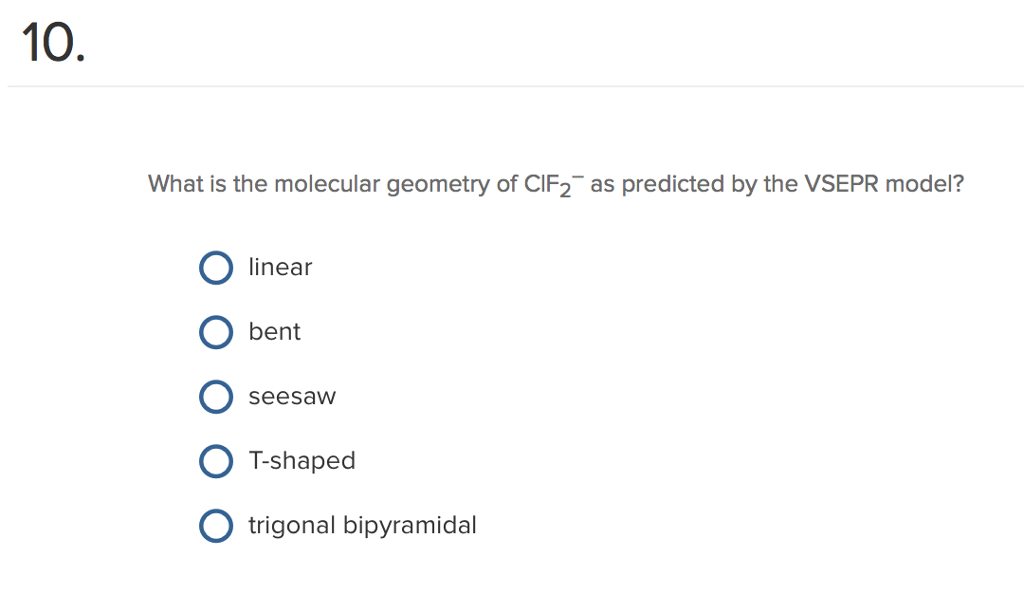This screenshot has height=594, width=1024.
Task: Click the radio circle next to seesaw
Action: [x=216, y=396]
